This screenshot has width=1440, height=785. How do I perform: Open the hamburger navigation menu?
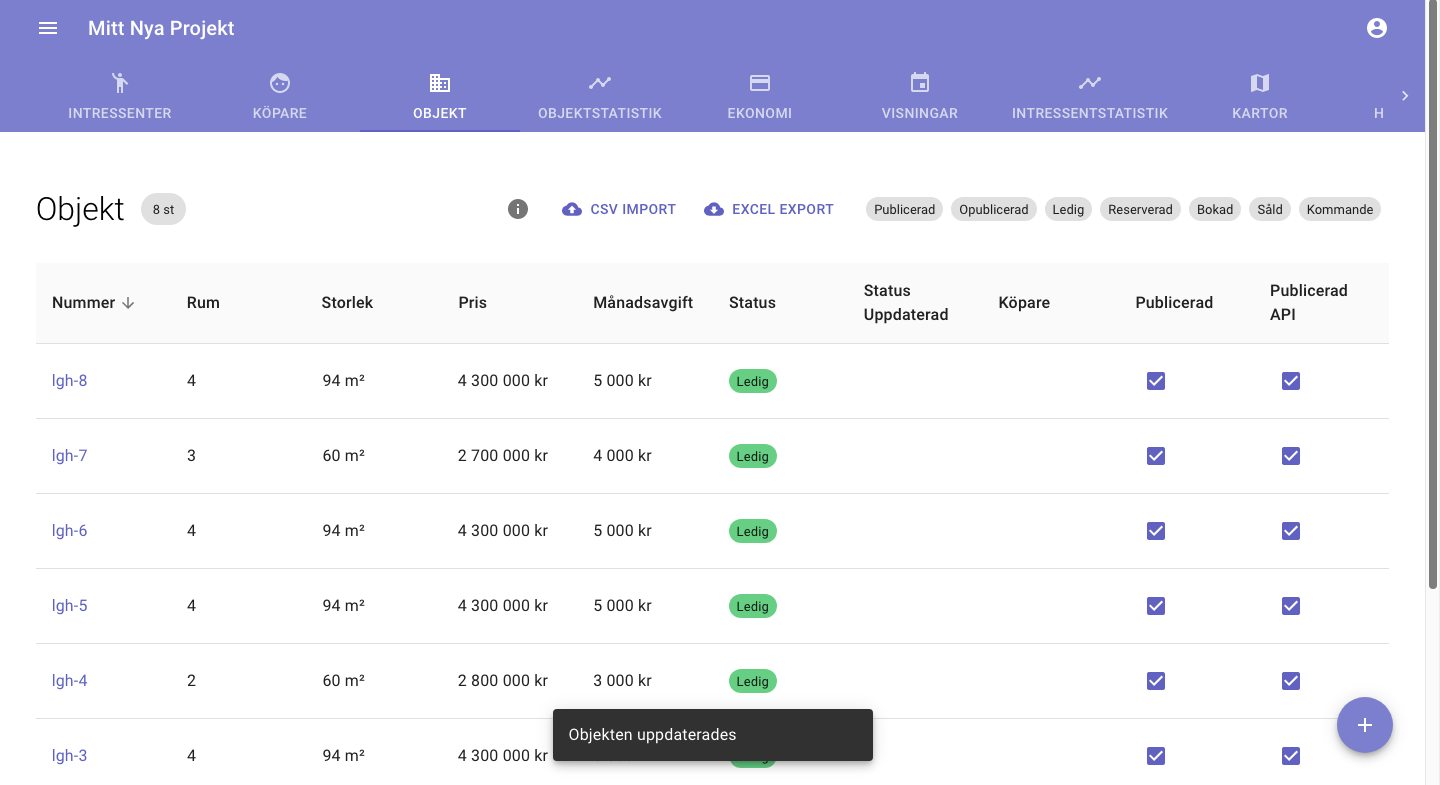pos(48,28)
